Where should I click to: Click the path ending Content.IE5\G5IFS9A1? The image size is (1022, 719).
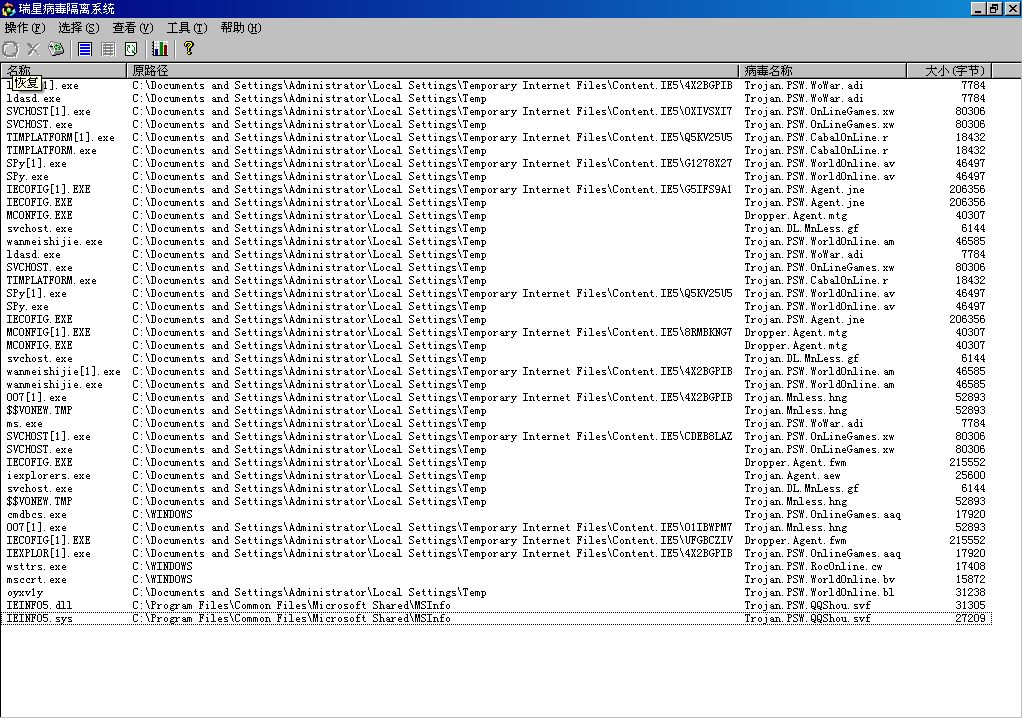432,190
